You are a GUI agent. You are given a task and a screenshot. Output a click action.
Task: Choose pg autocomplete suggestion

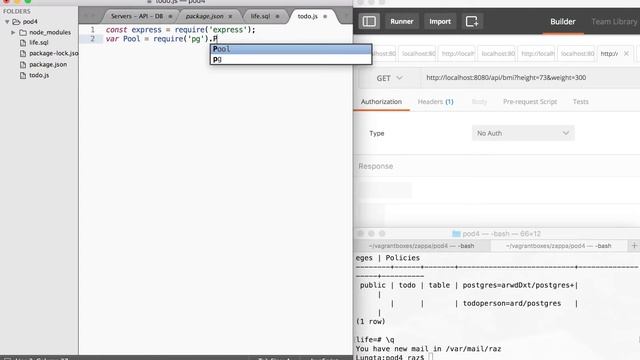click(x=291, y=59)
